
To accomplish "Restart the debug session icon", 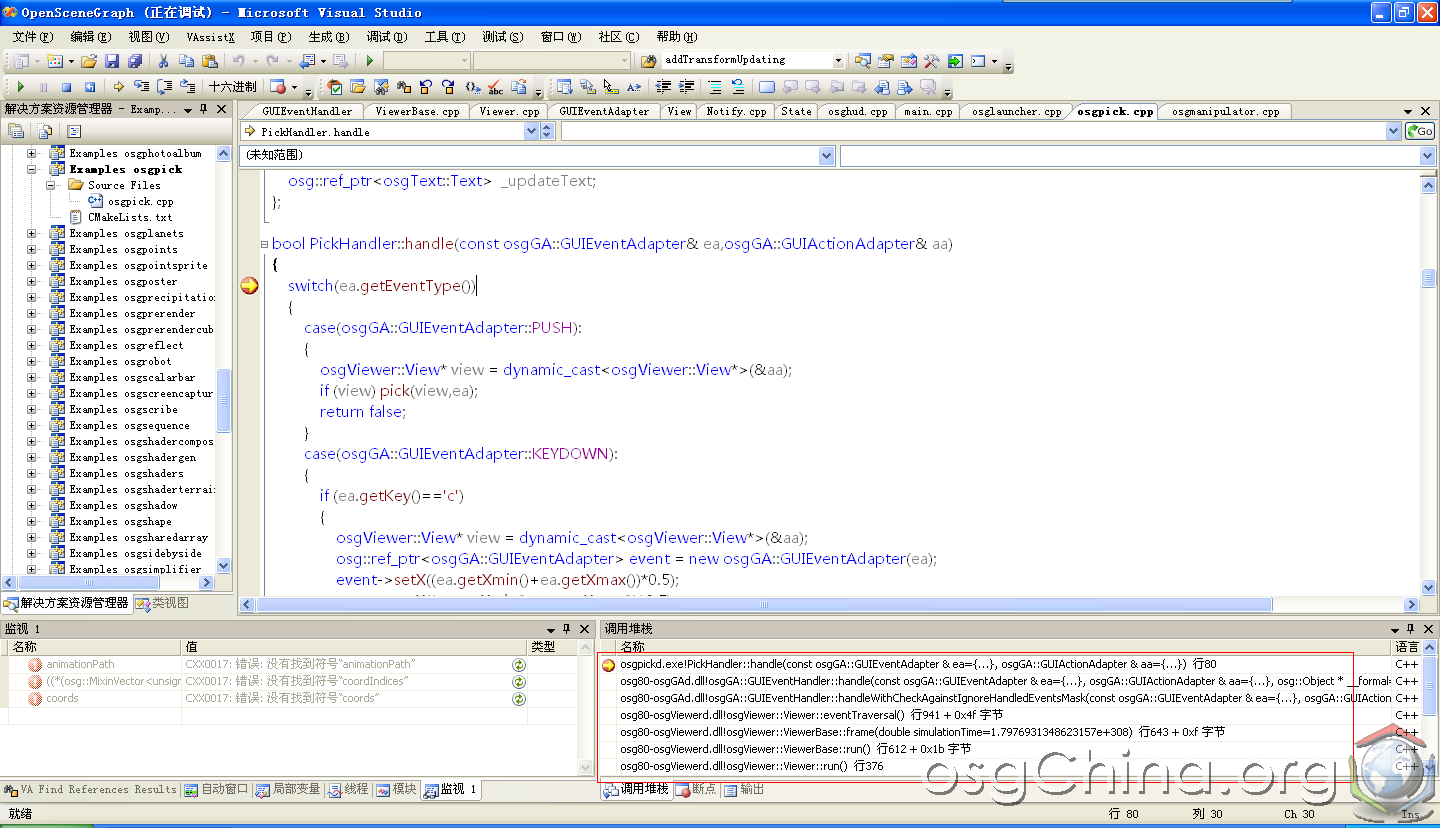I will coord(89,87).
